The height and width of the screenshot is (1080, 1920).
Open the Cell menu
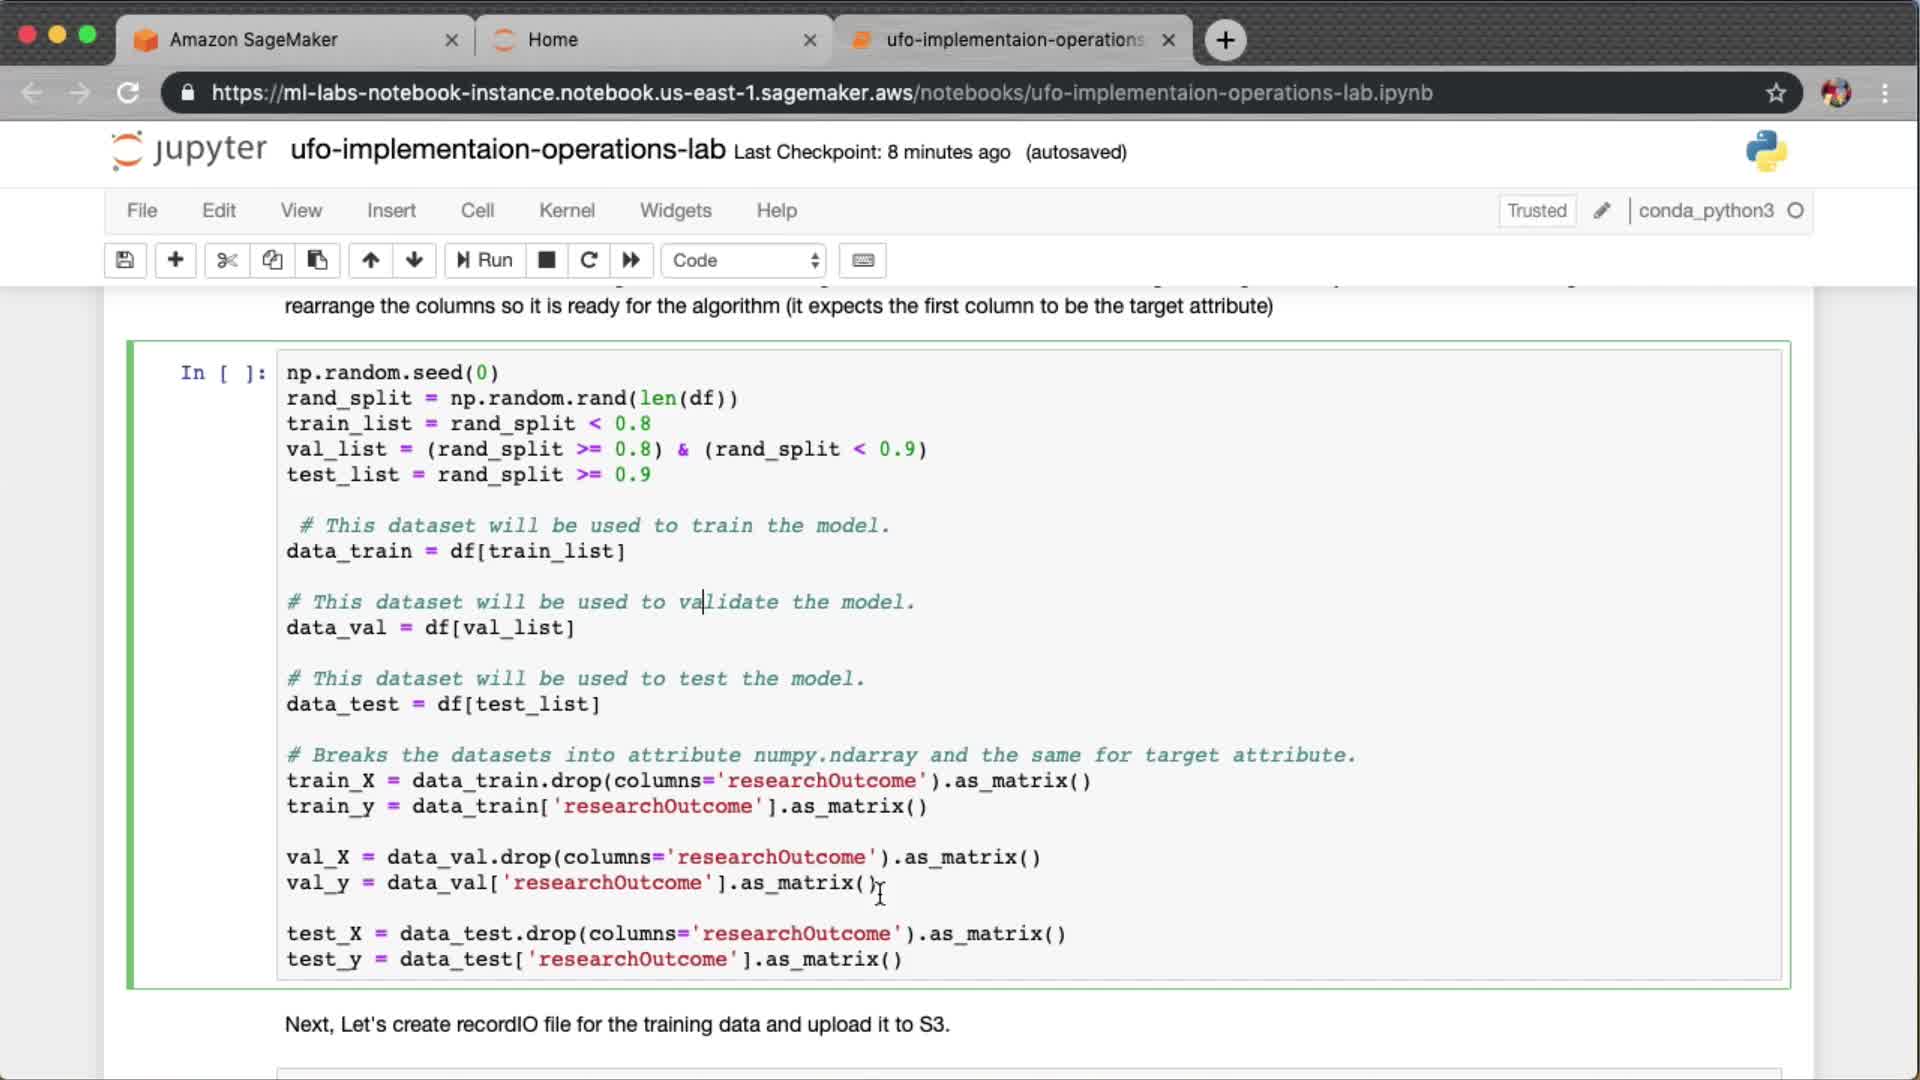[477, 211]
